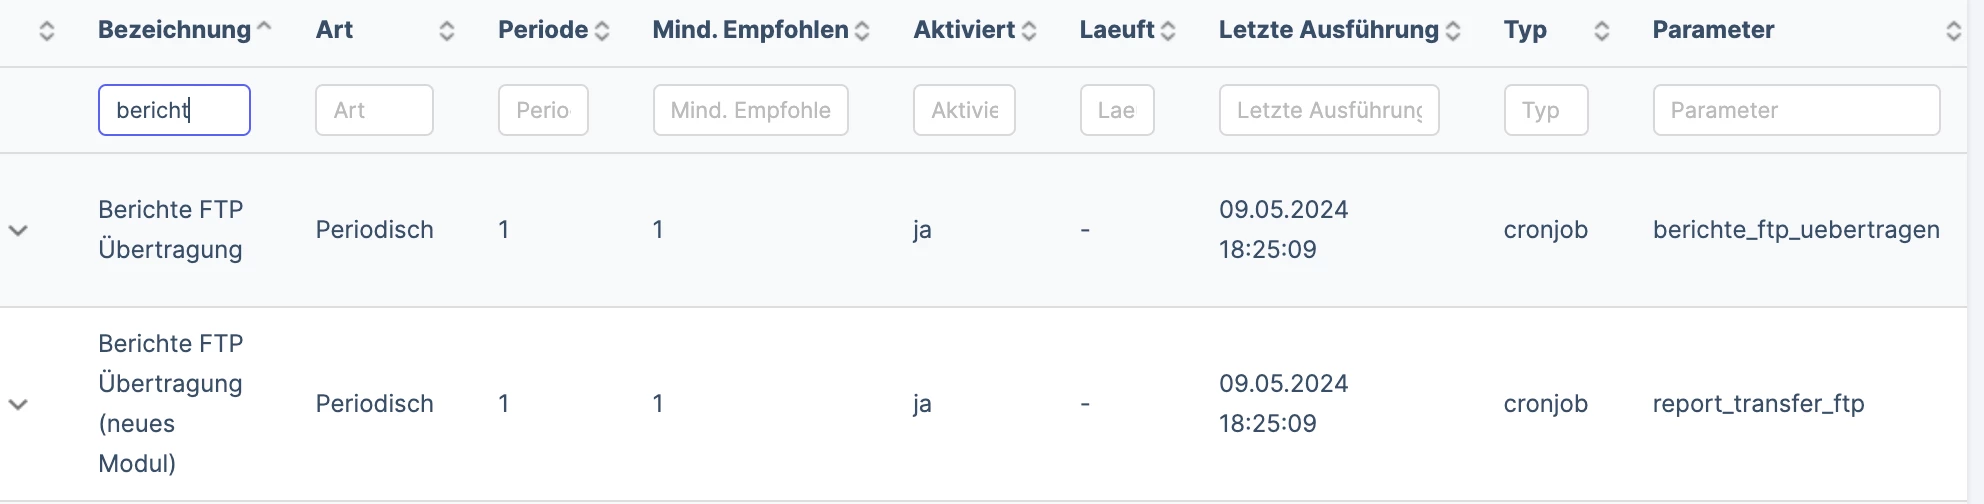Focus the Bezeichnung filter field containing bericht
This screenshot has width=1984, height=504.
coord(174,110)
